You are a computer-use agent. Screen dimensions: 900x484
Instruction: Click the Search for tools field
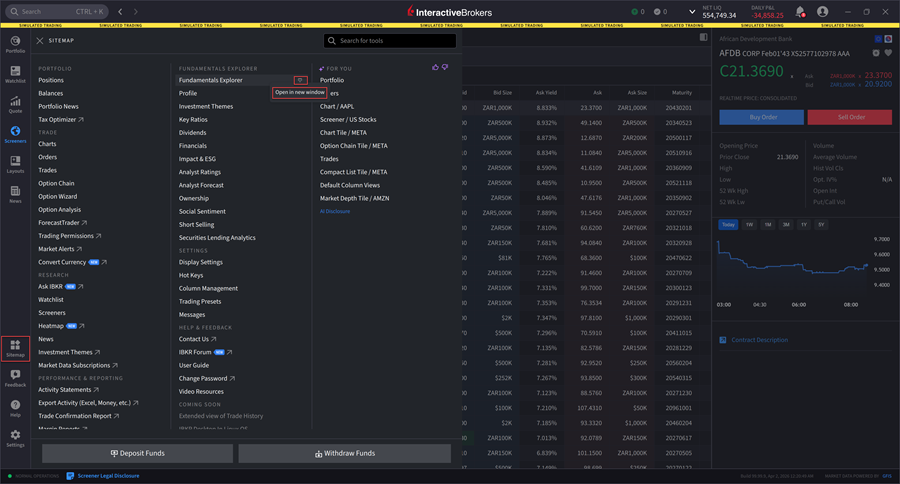tap(390, 41)
